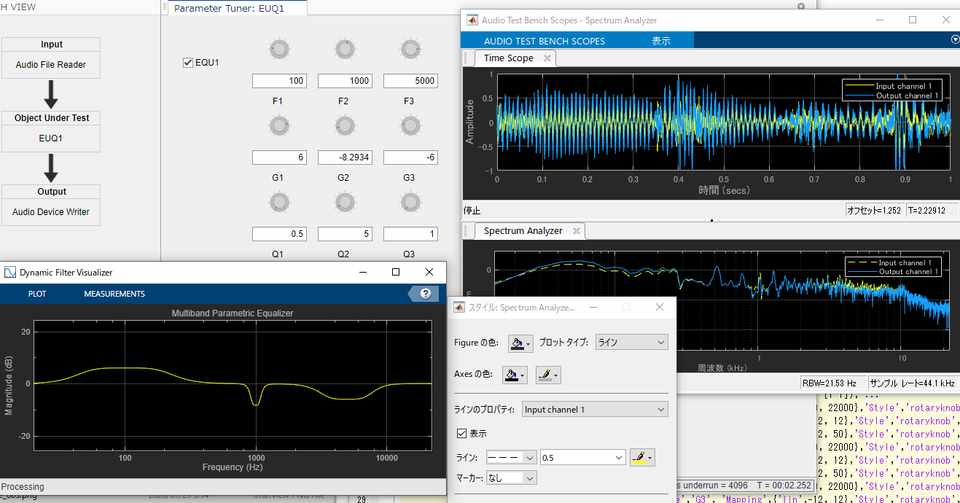Open Axes foreground pen color picker
Viewport: 960px width, 503px height.
coord(548,374)
